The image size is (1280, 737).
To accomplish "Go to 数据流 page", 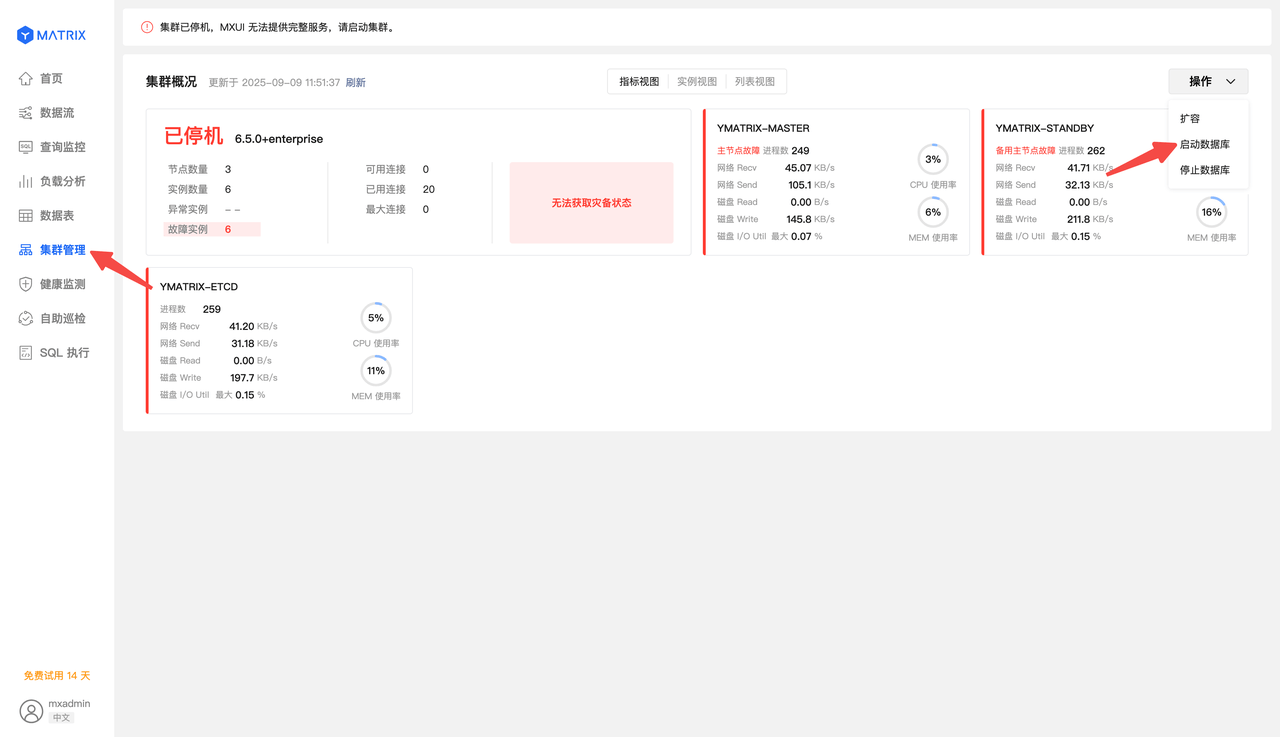I will click(x=57, y=113).
